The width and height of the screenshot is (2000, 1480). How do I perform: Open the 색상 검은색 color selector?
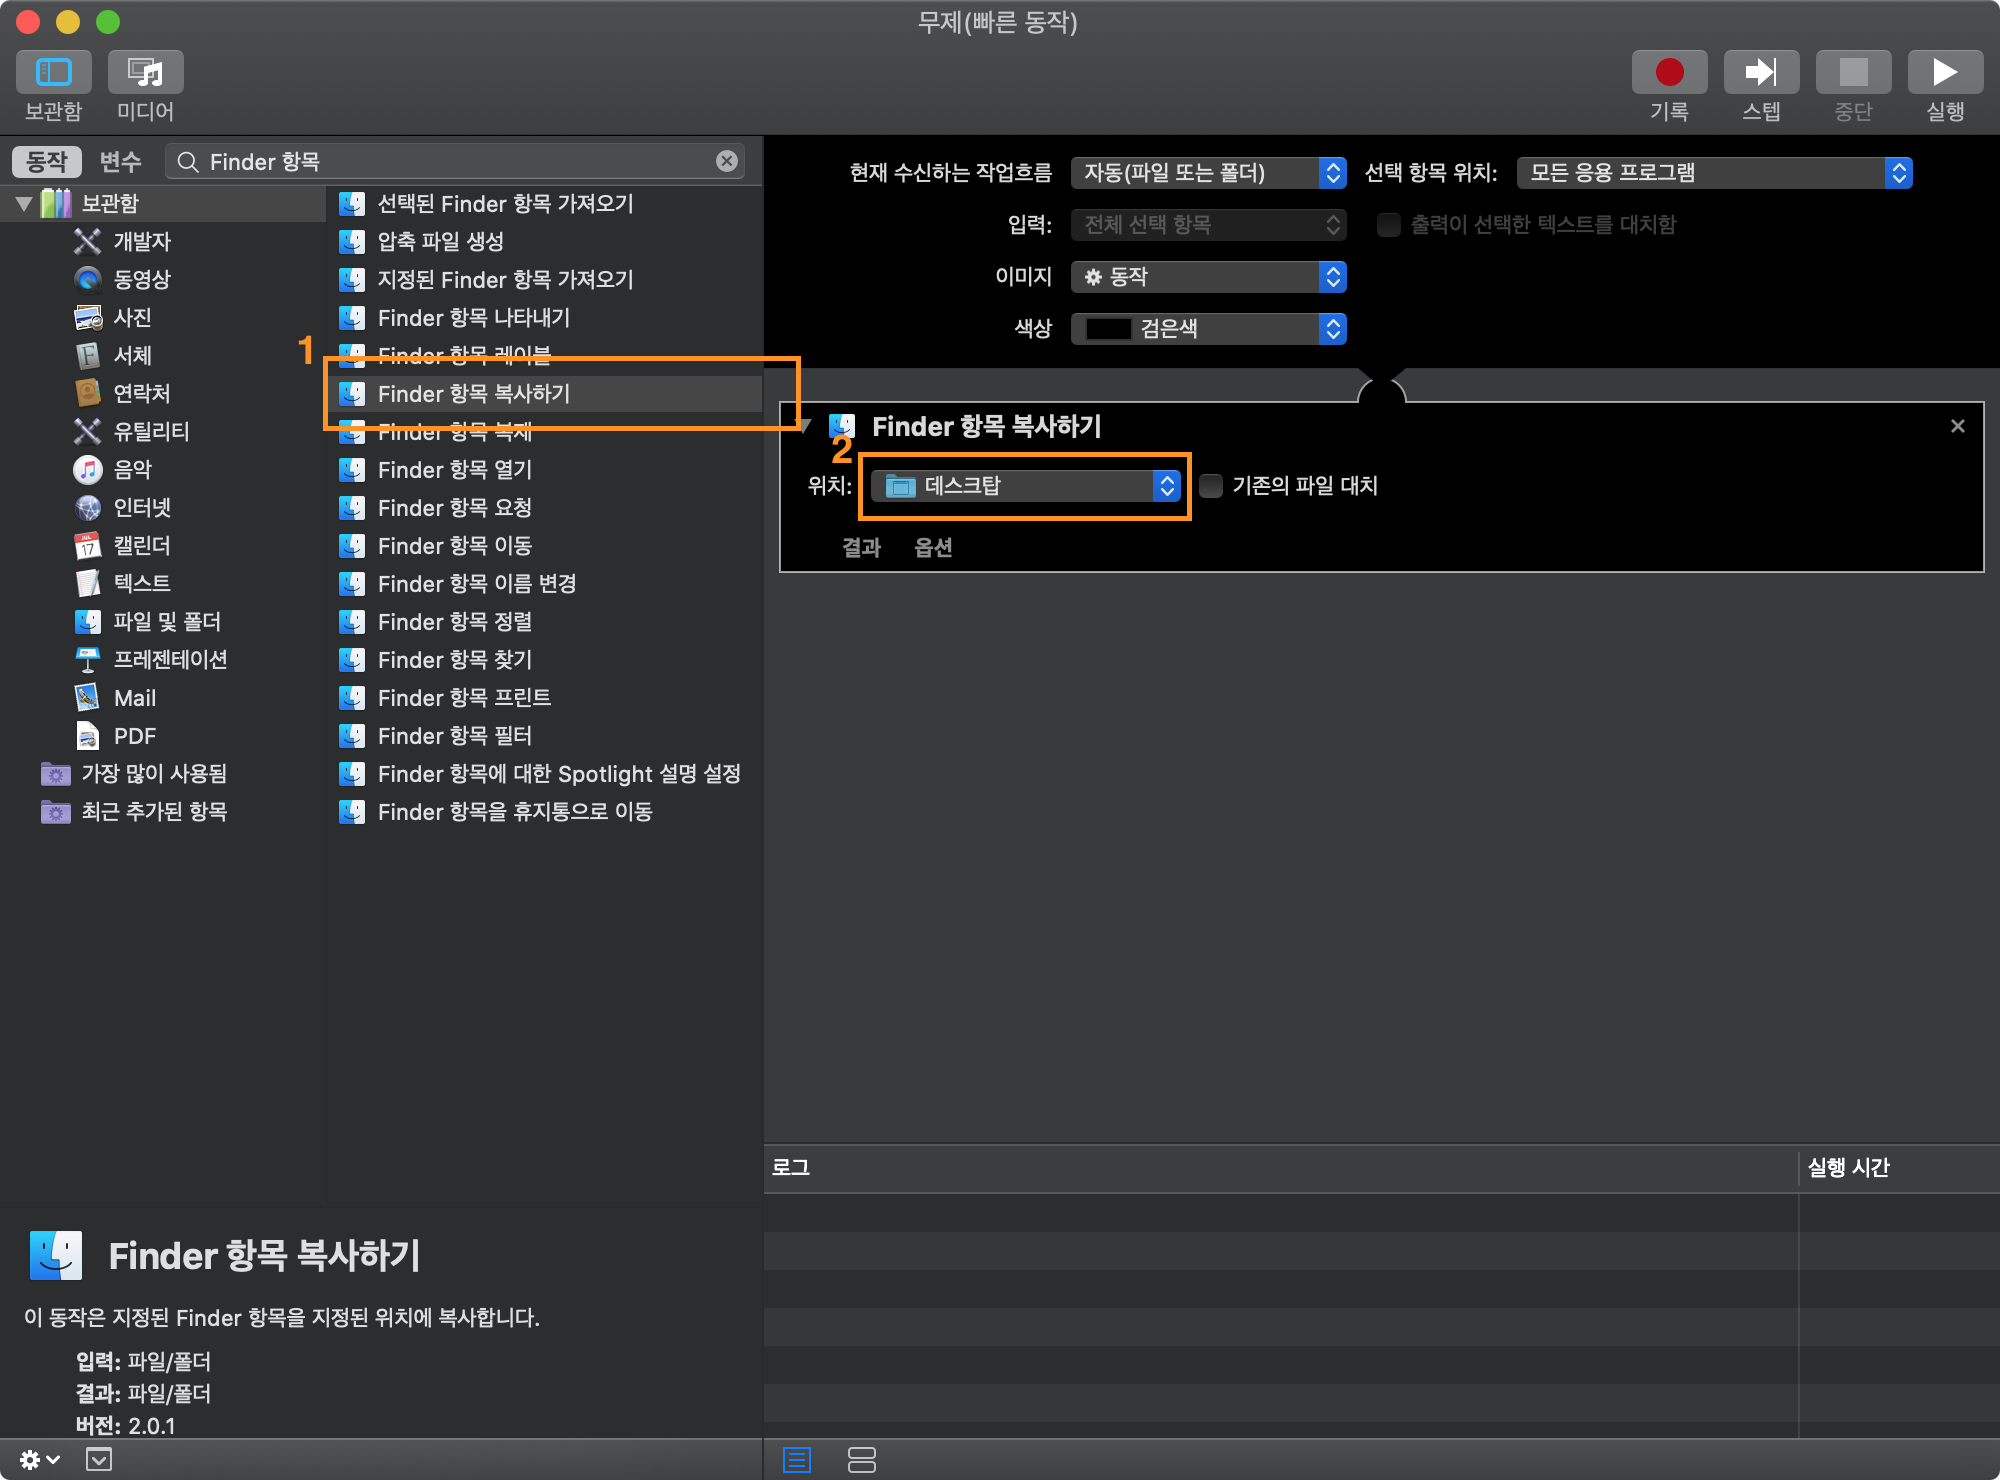click(1208, 329)
